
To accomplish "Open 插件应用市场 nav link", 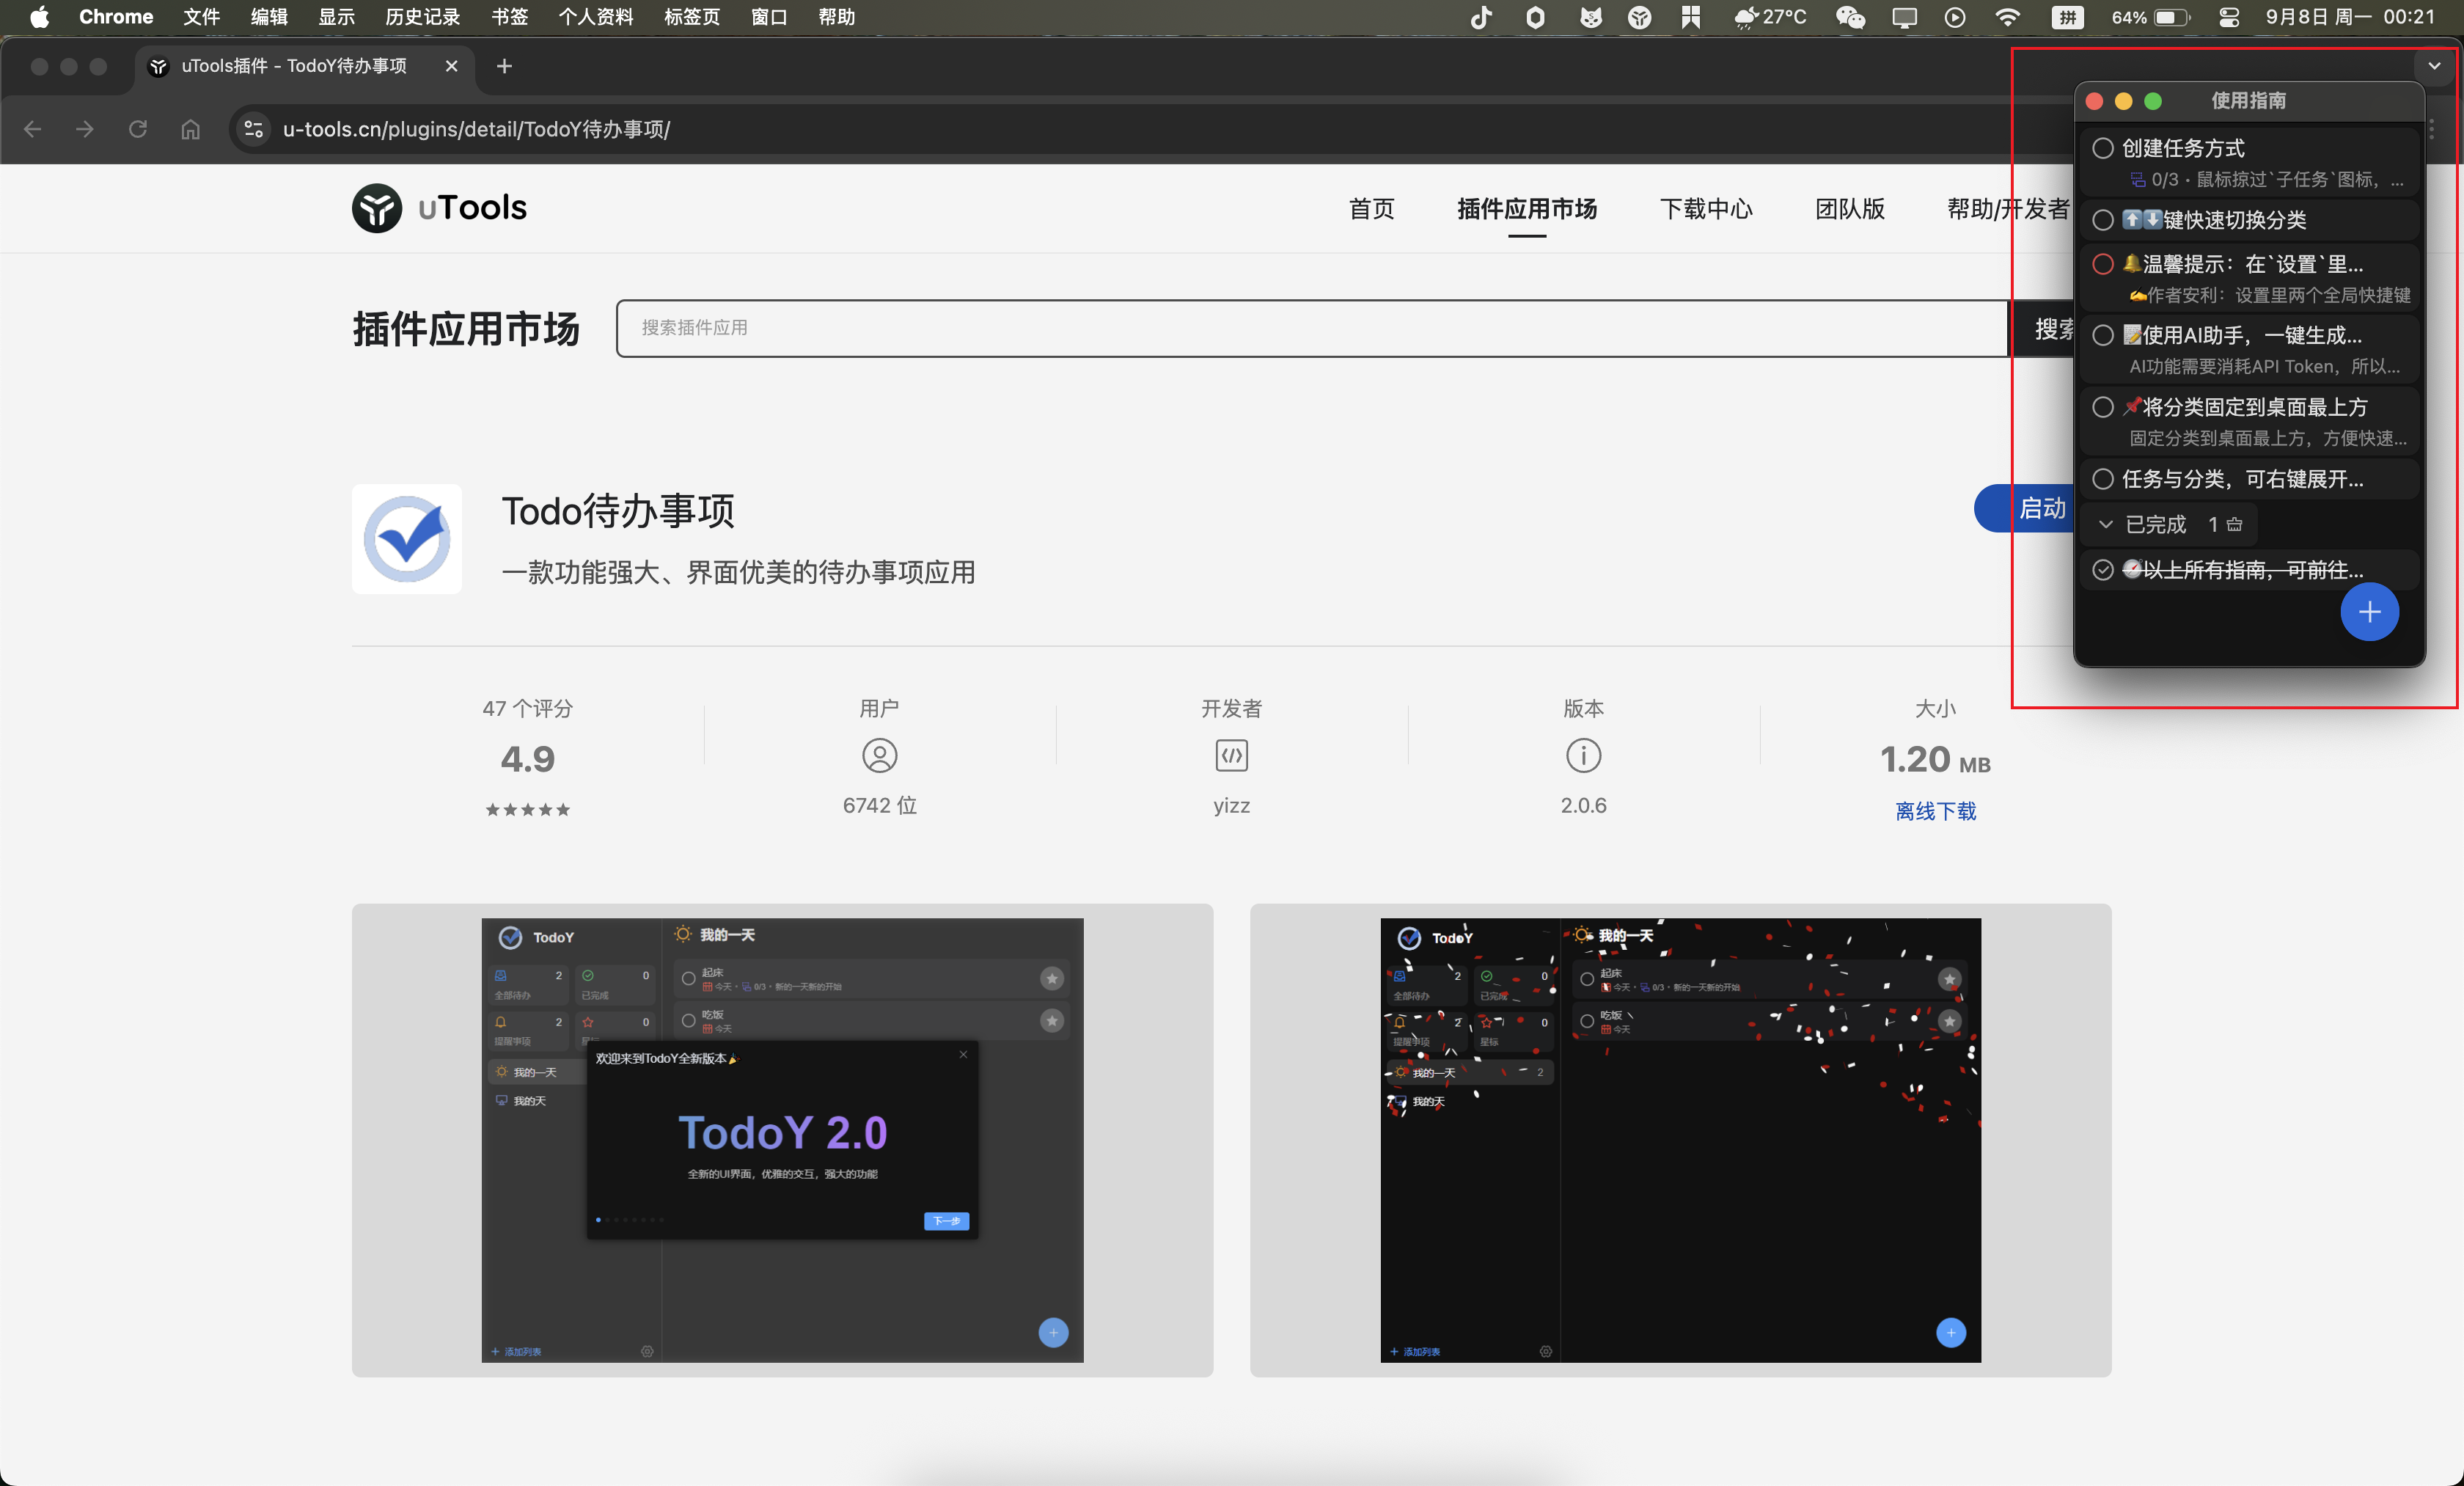I will pos(1526,208).
